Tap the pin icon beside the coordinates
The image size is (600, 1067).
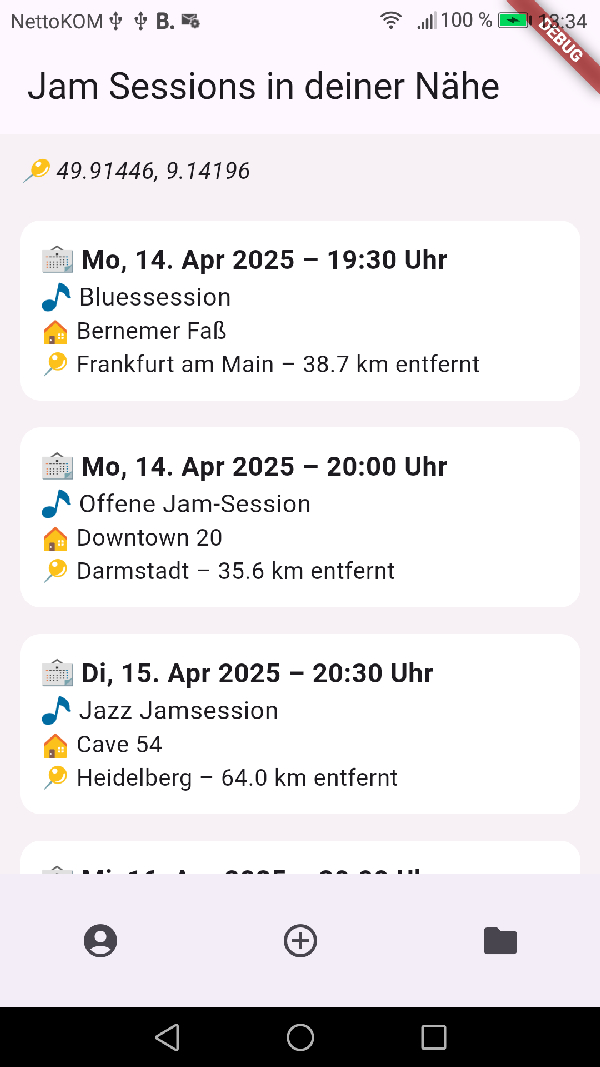(x=36, y=171)
